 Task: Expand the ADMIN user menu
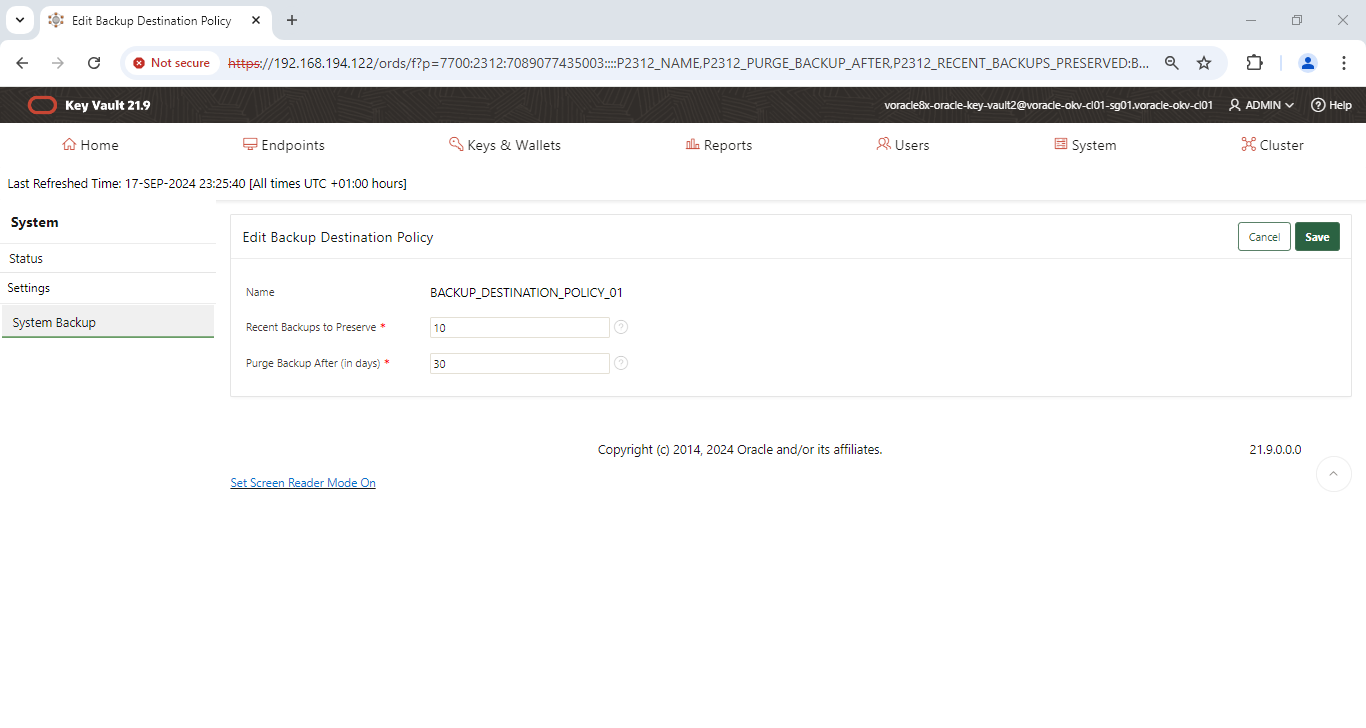(1261, 105)
